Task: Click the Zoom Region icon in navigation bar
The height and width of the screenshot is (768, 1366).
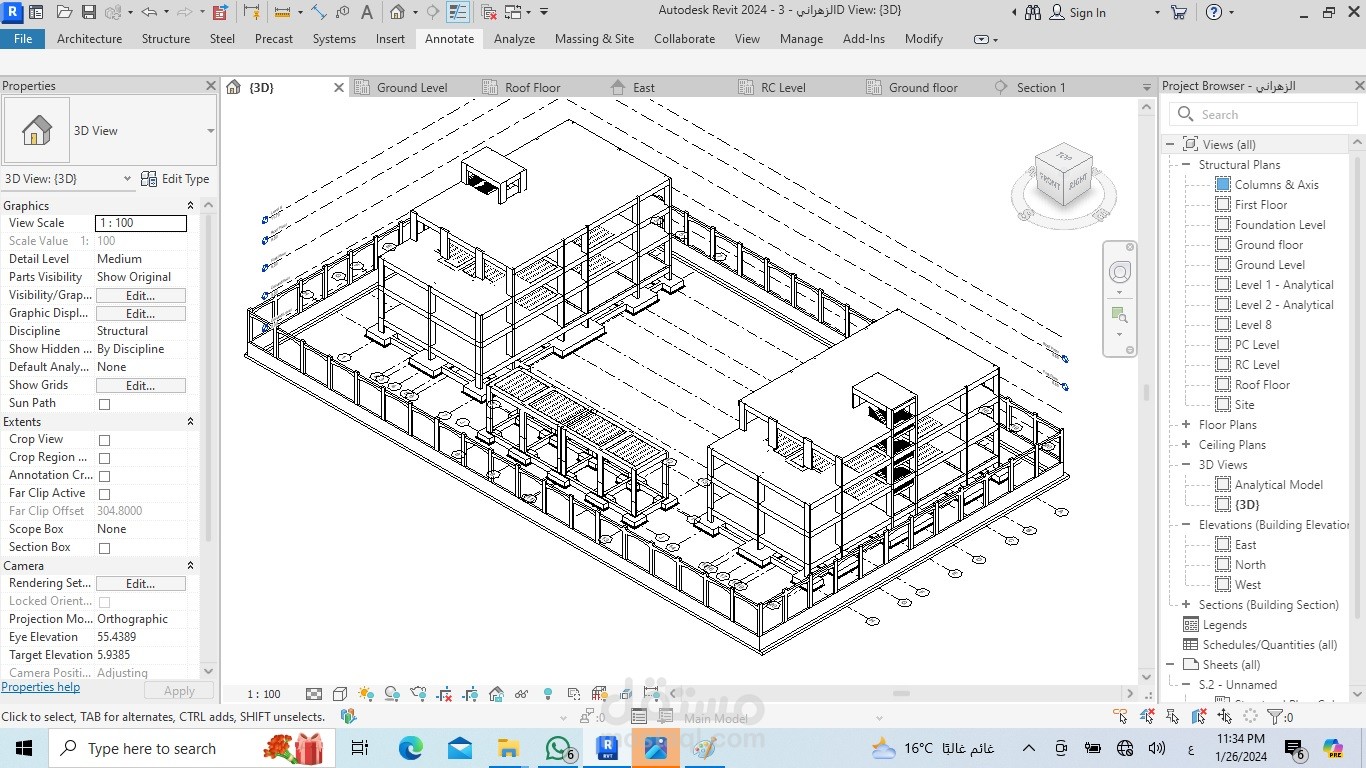Action: pyautogui.click(x=1120, y=317)
